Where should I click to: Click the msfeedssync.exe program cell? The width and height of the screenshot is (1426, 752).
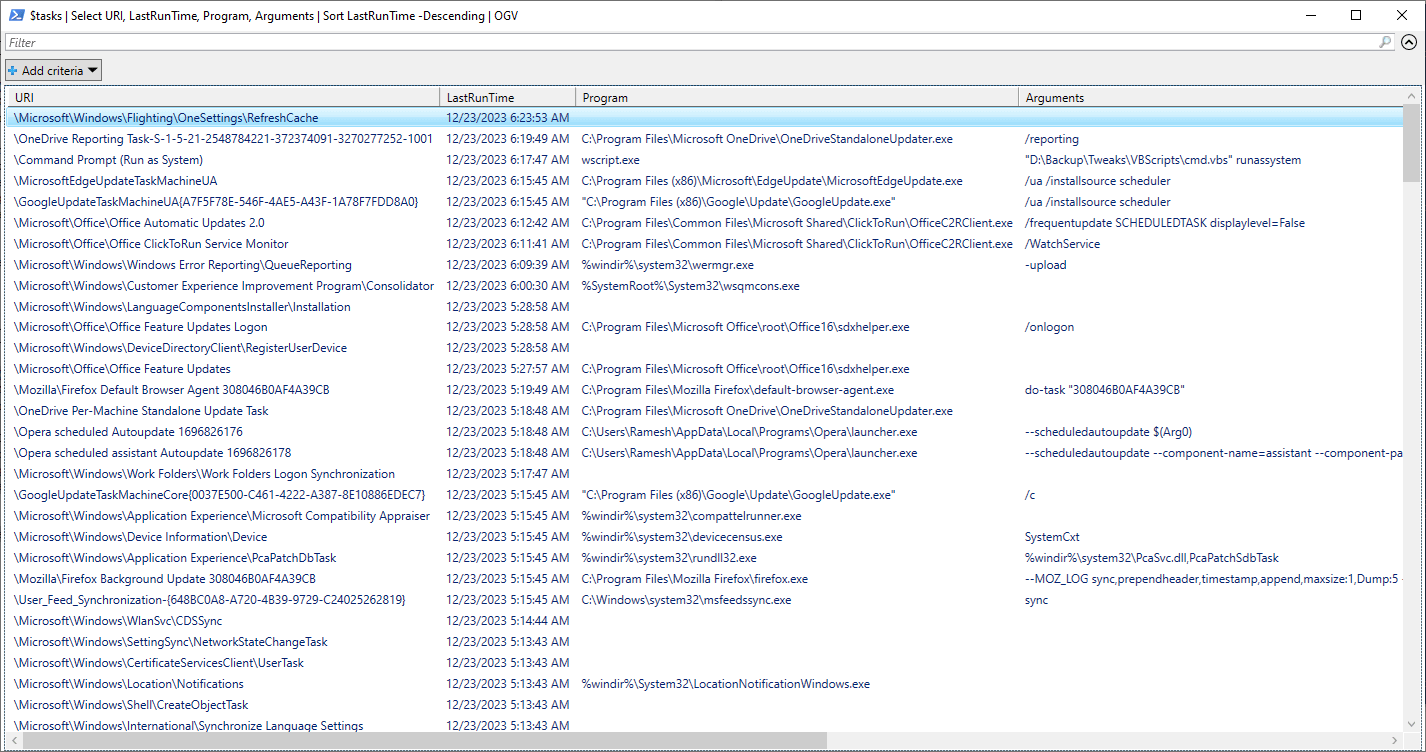(x=687, y=600)
